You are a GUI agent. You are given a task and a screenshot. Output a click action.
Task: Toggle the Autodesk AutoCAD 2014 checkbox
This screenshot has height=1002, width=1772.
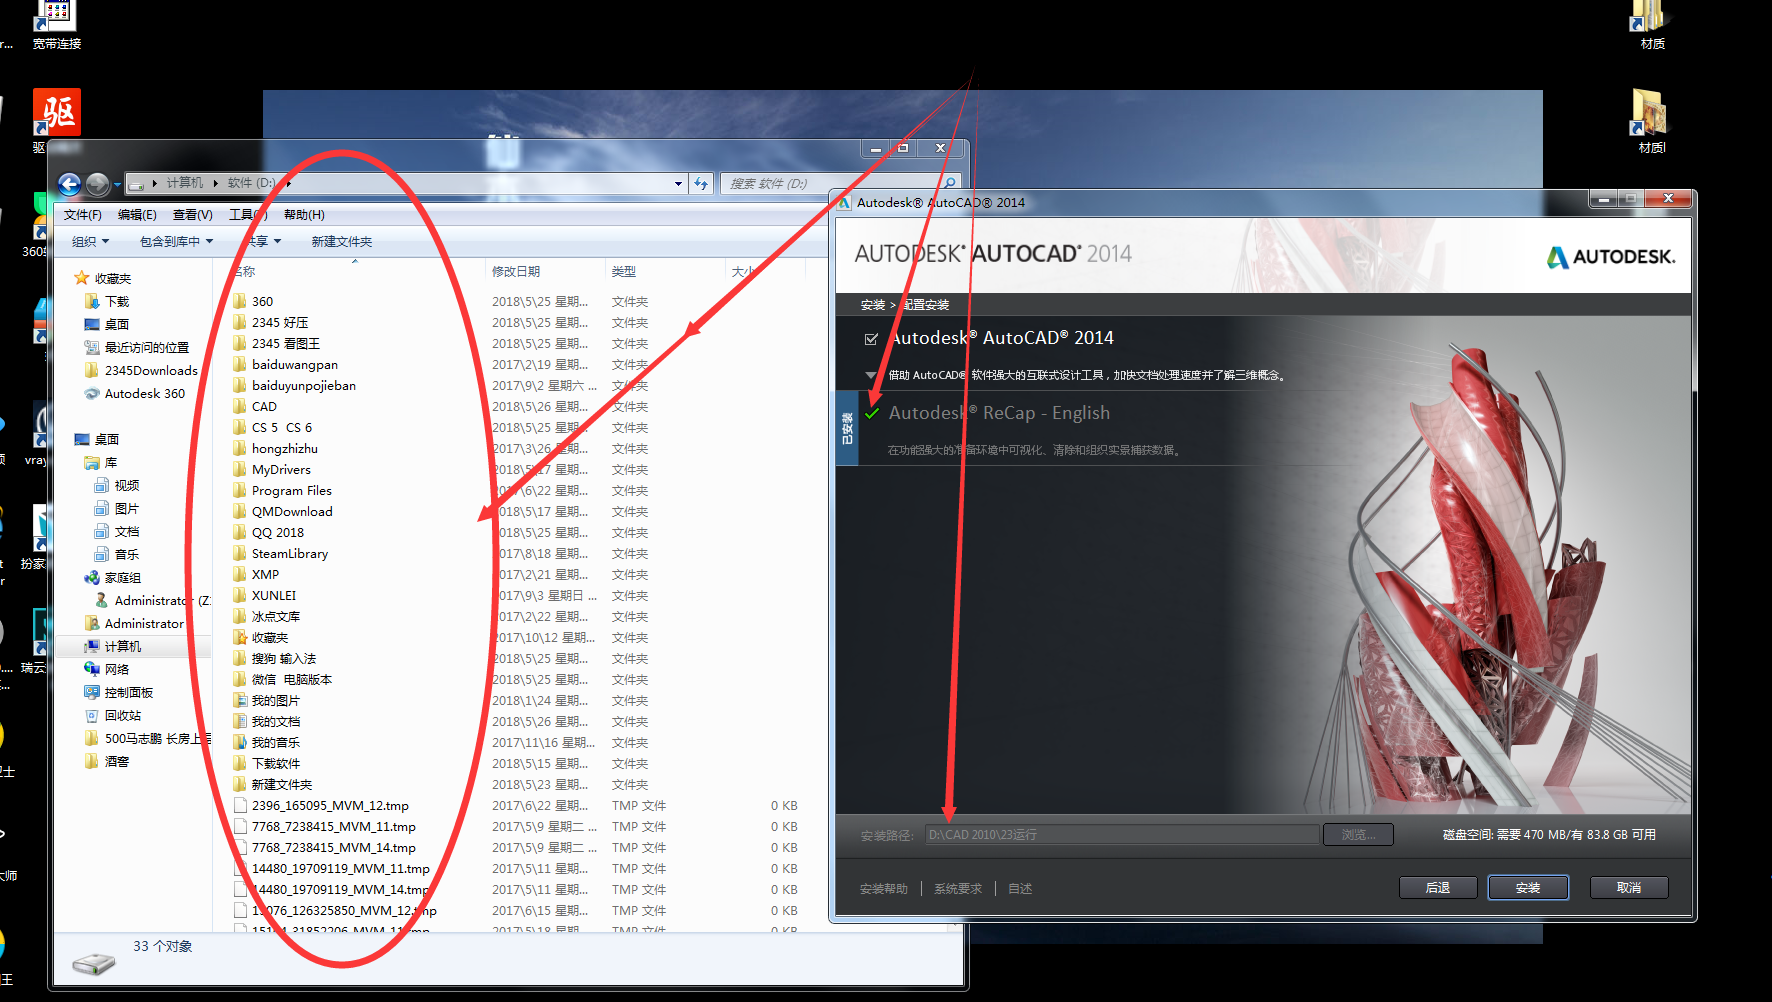pos(871,339)
